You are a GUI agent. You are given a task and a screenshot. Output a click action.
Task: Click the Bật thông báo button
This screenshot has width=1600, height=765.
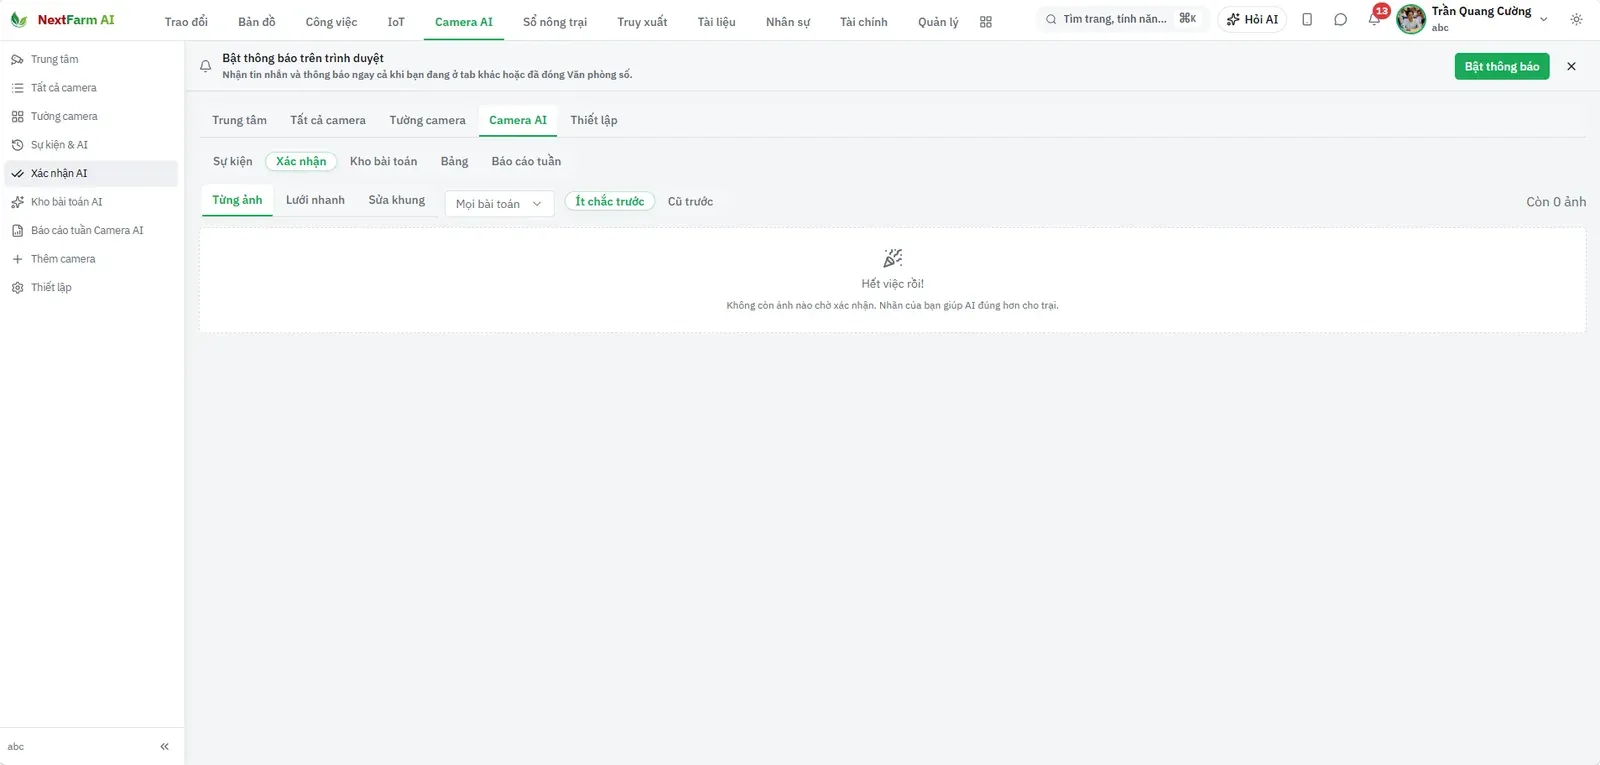1502,66
